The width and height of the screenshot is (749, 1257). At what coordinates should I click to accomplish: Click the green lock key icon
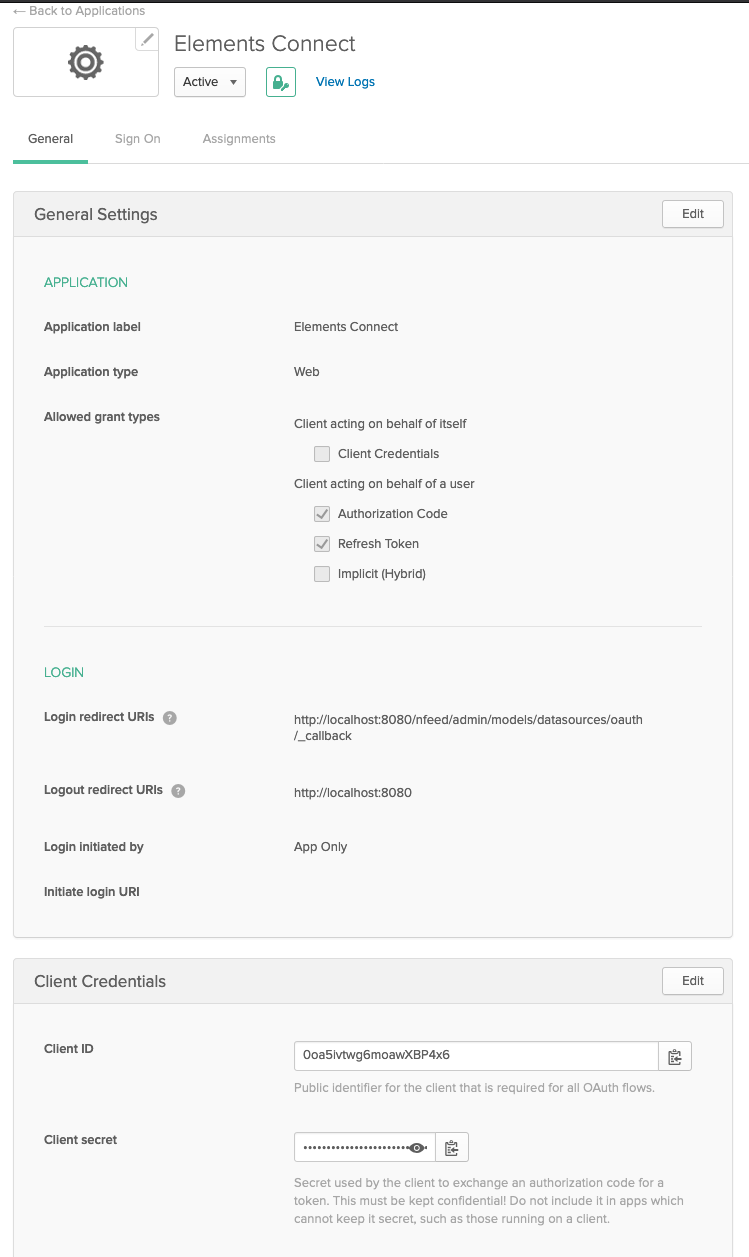pos(281,82)
